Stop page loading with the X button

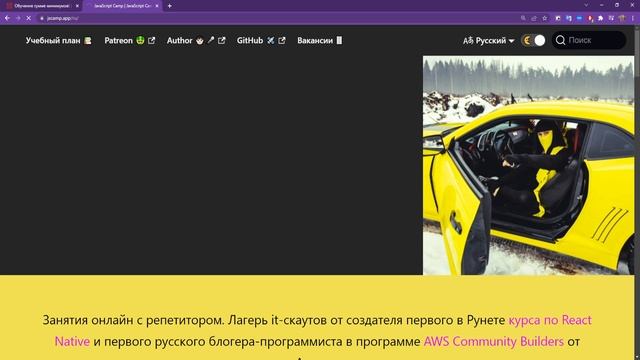(29, 18)
